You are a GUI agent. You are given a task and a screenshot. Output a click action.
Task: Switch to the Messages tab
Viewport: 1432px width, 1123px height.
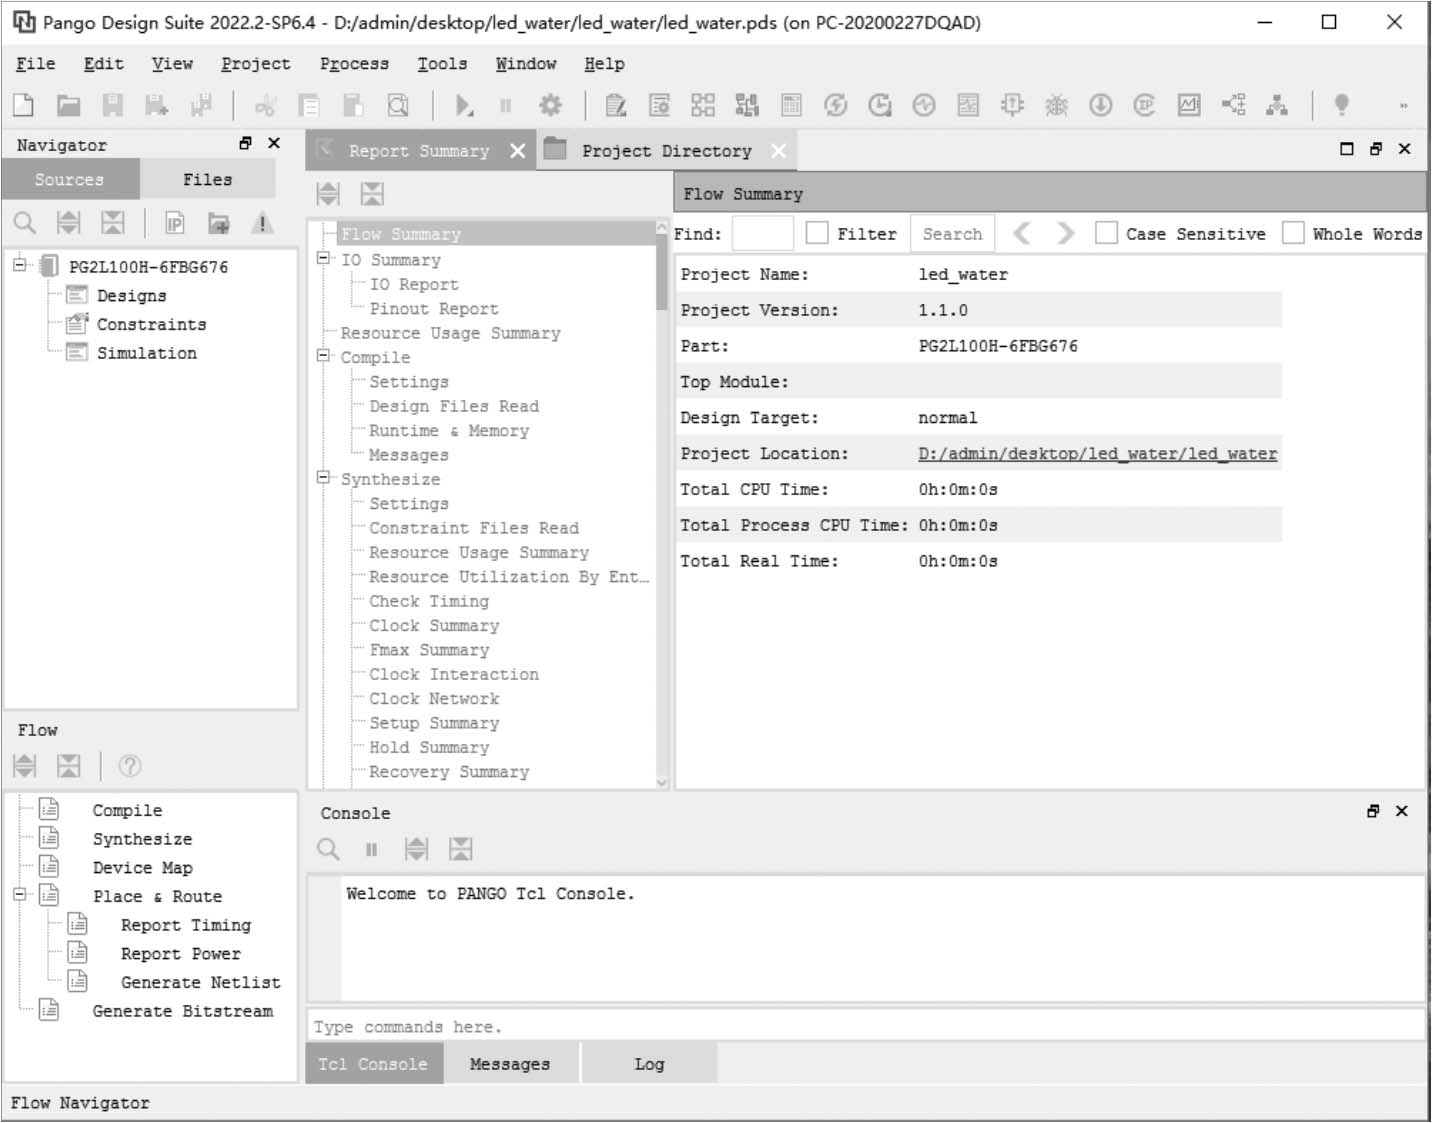point(509,1064)
